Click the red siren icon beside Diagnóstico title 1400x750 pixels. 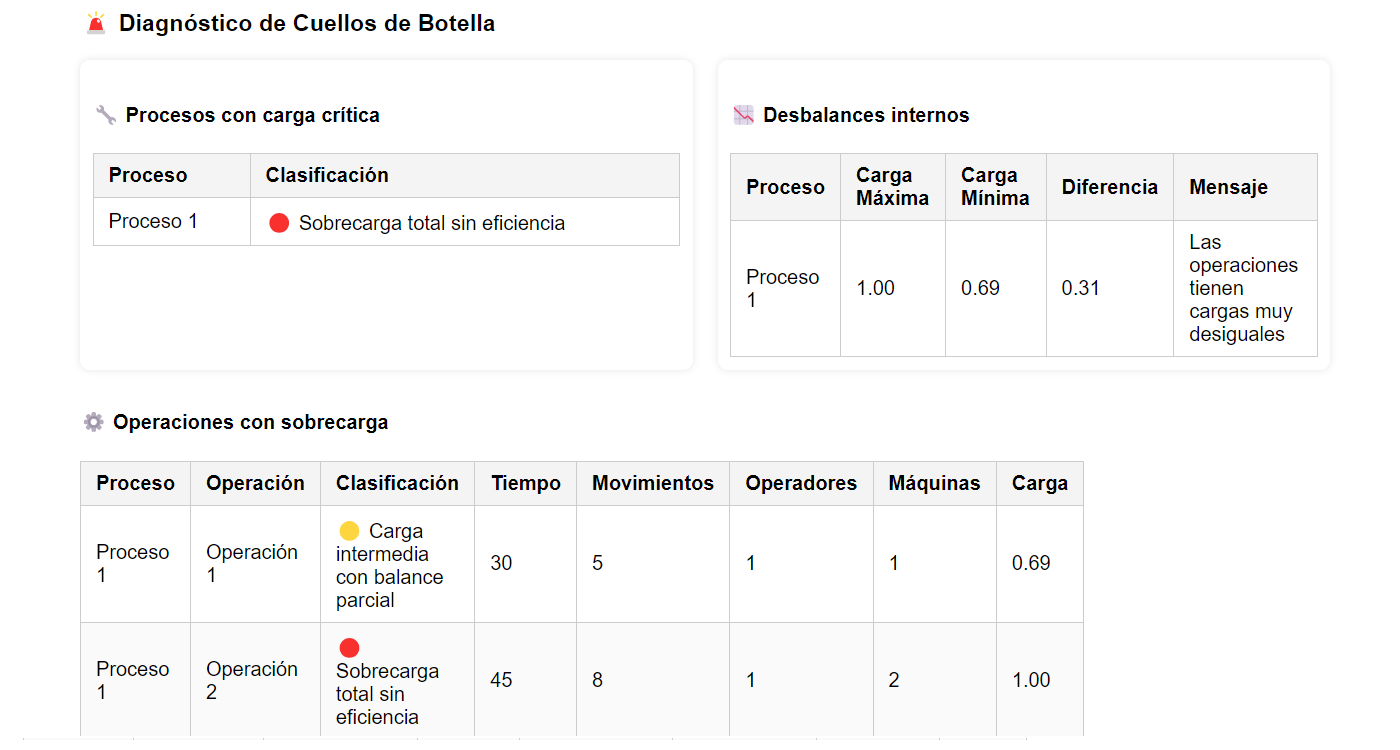click(x=96, y=23)
